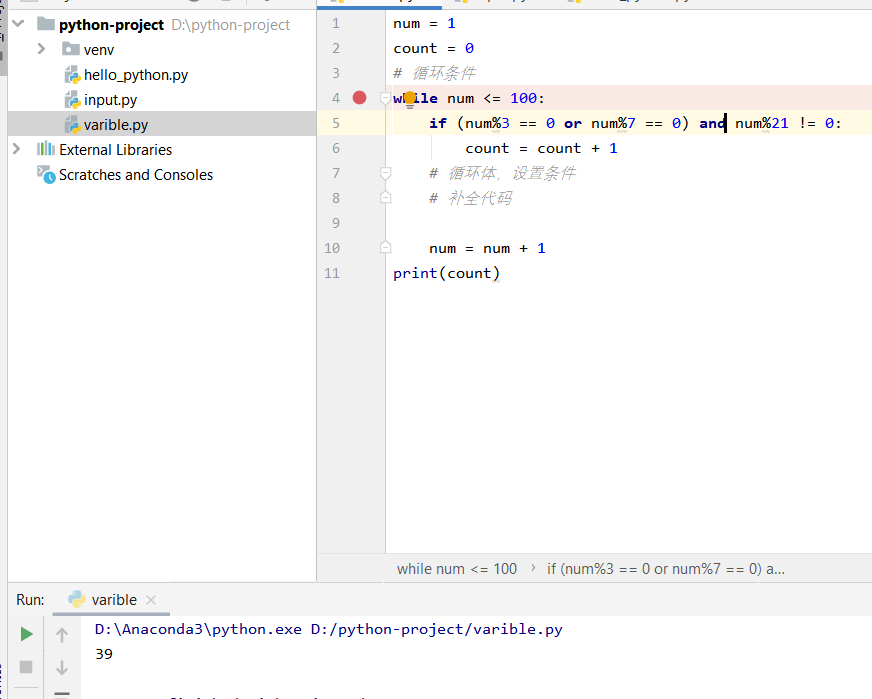
Task: Click 'num = 1' on line 1
Action: [x=424, y=23]
